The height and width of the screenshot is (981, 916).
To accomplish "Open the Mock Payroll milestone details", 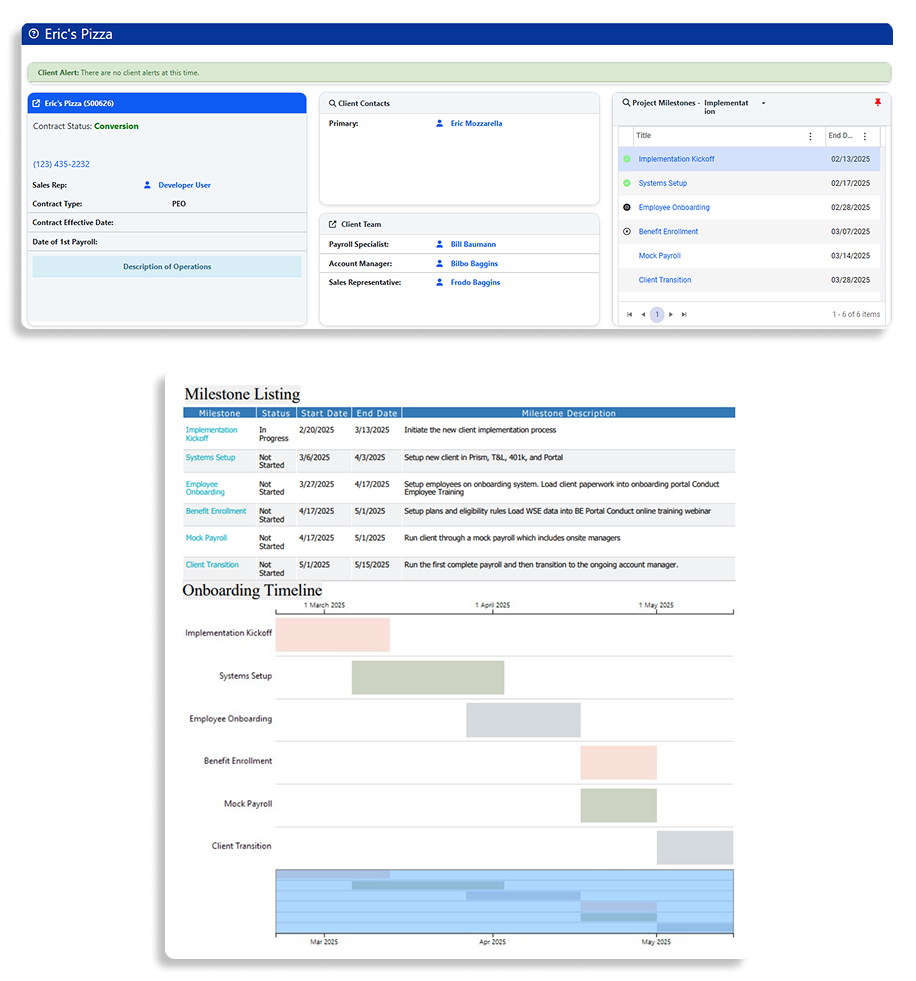I will pyautogui.click(x=660, y=255).
